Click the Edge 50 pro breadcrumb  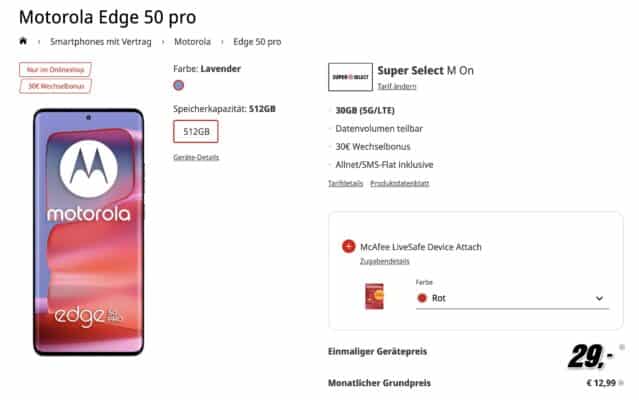pos(257,42)
